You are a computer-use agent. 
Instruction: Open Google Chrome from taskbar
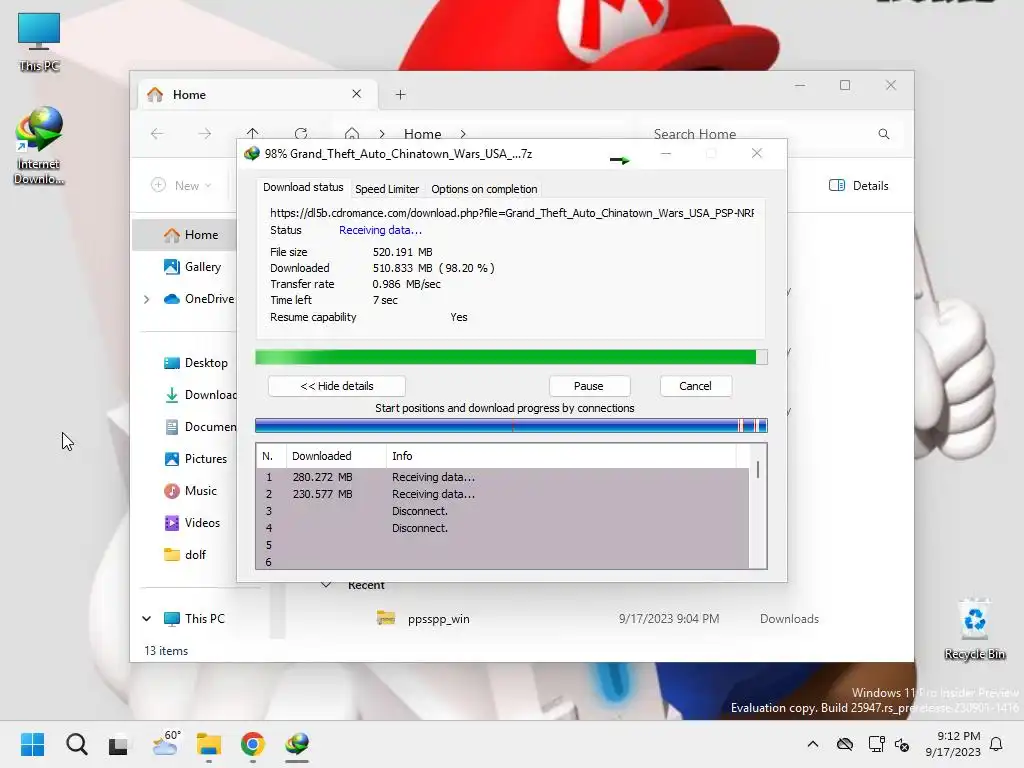(253, 744)
